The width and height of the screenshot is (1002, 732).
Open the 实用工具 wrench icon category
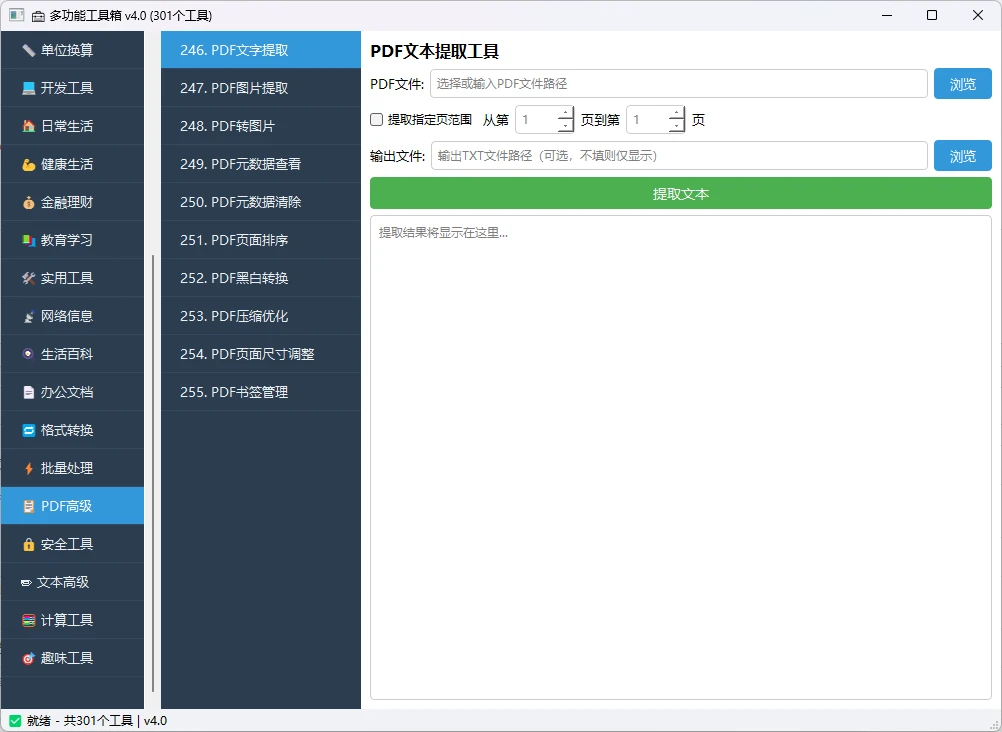28,278
